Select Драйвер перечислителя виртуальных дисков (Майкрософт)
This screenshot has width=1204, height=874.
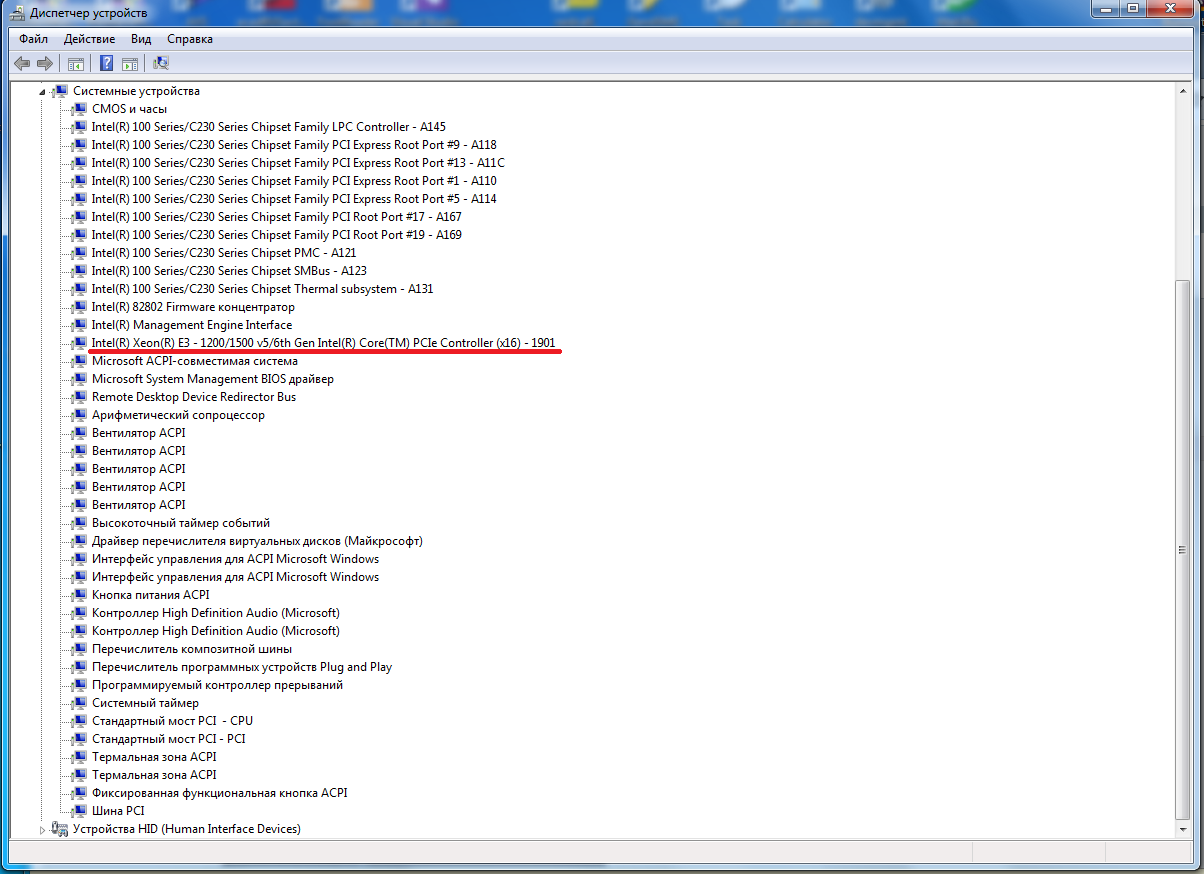[257, 541]
